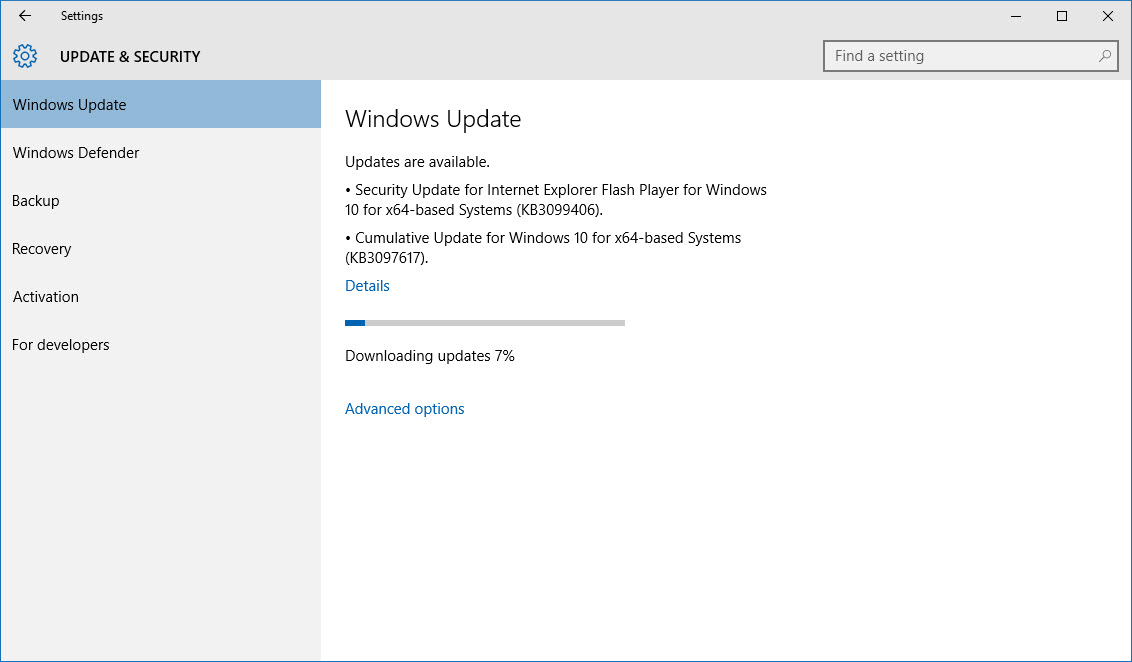This screenshot has width=1132, height=662.
Task: Click the download progress bar
Action: pos(484,323)
